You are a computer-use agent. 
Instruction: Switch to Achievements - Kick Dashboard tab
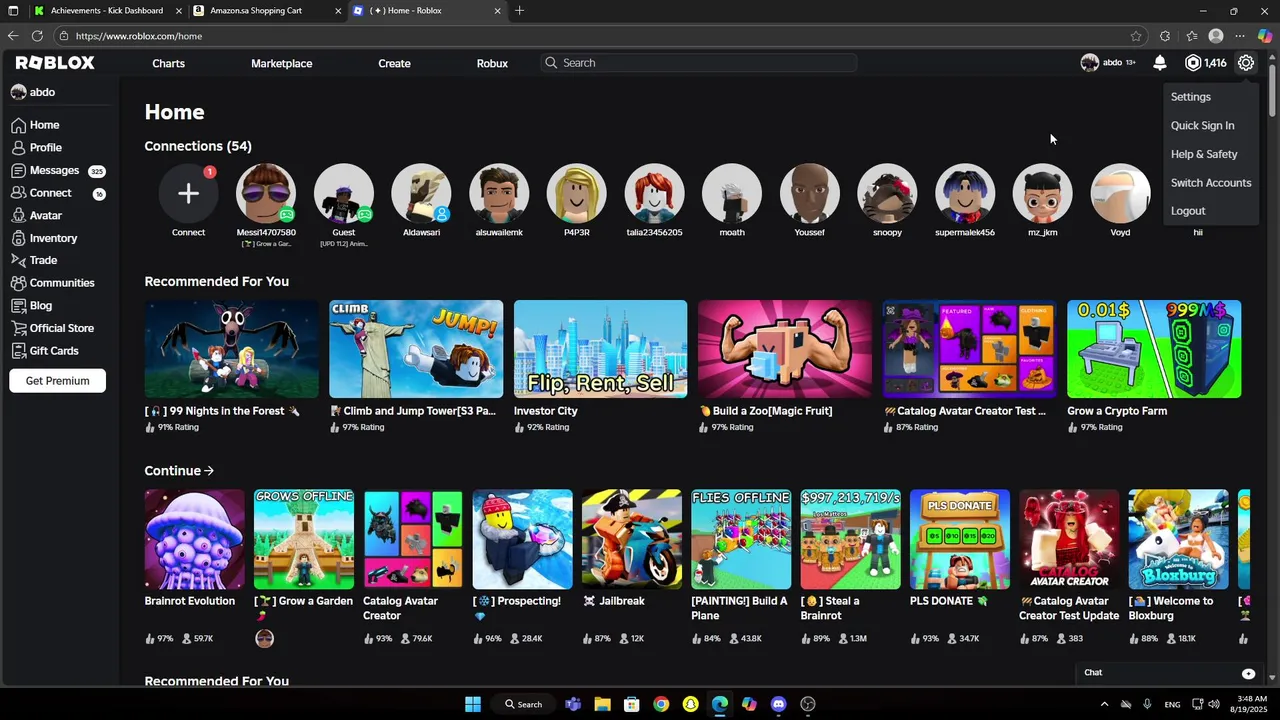[107, 11]
